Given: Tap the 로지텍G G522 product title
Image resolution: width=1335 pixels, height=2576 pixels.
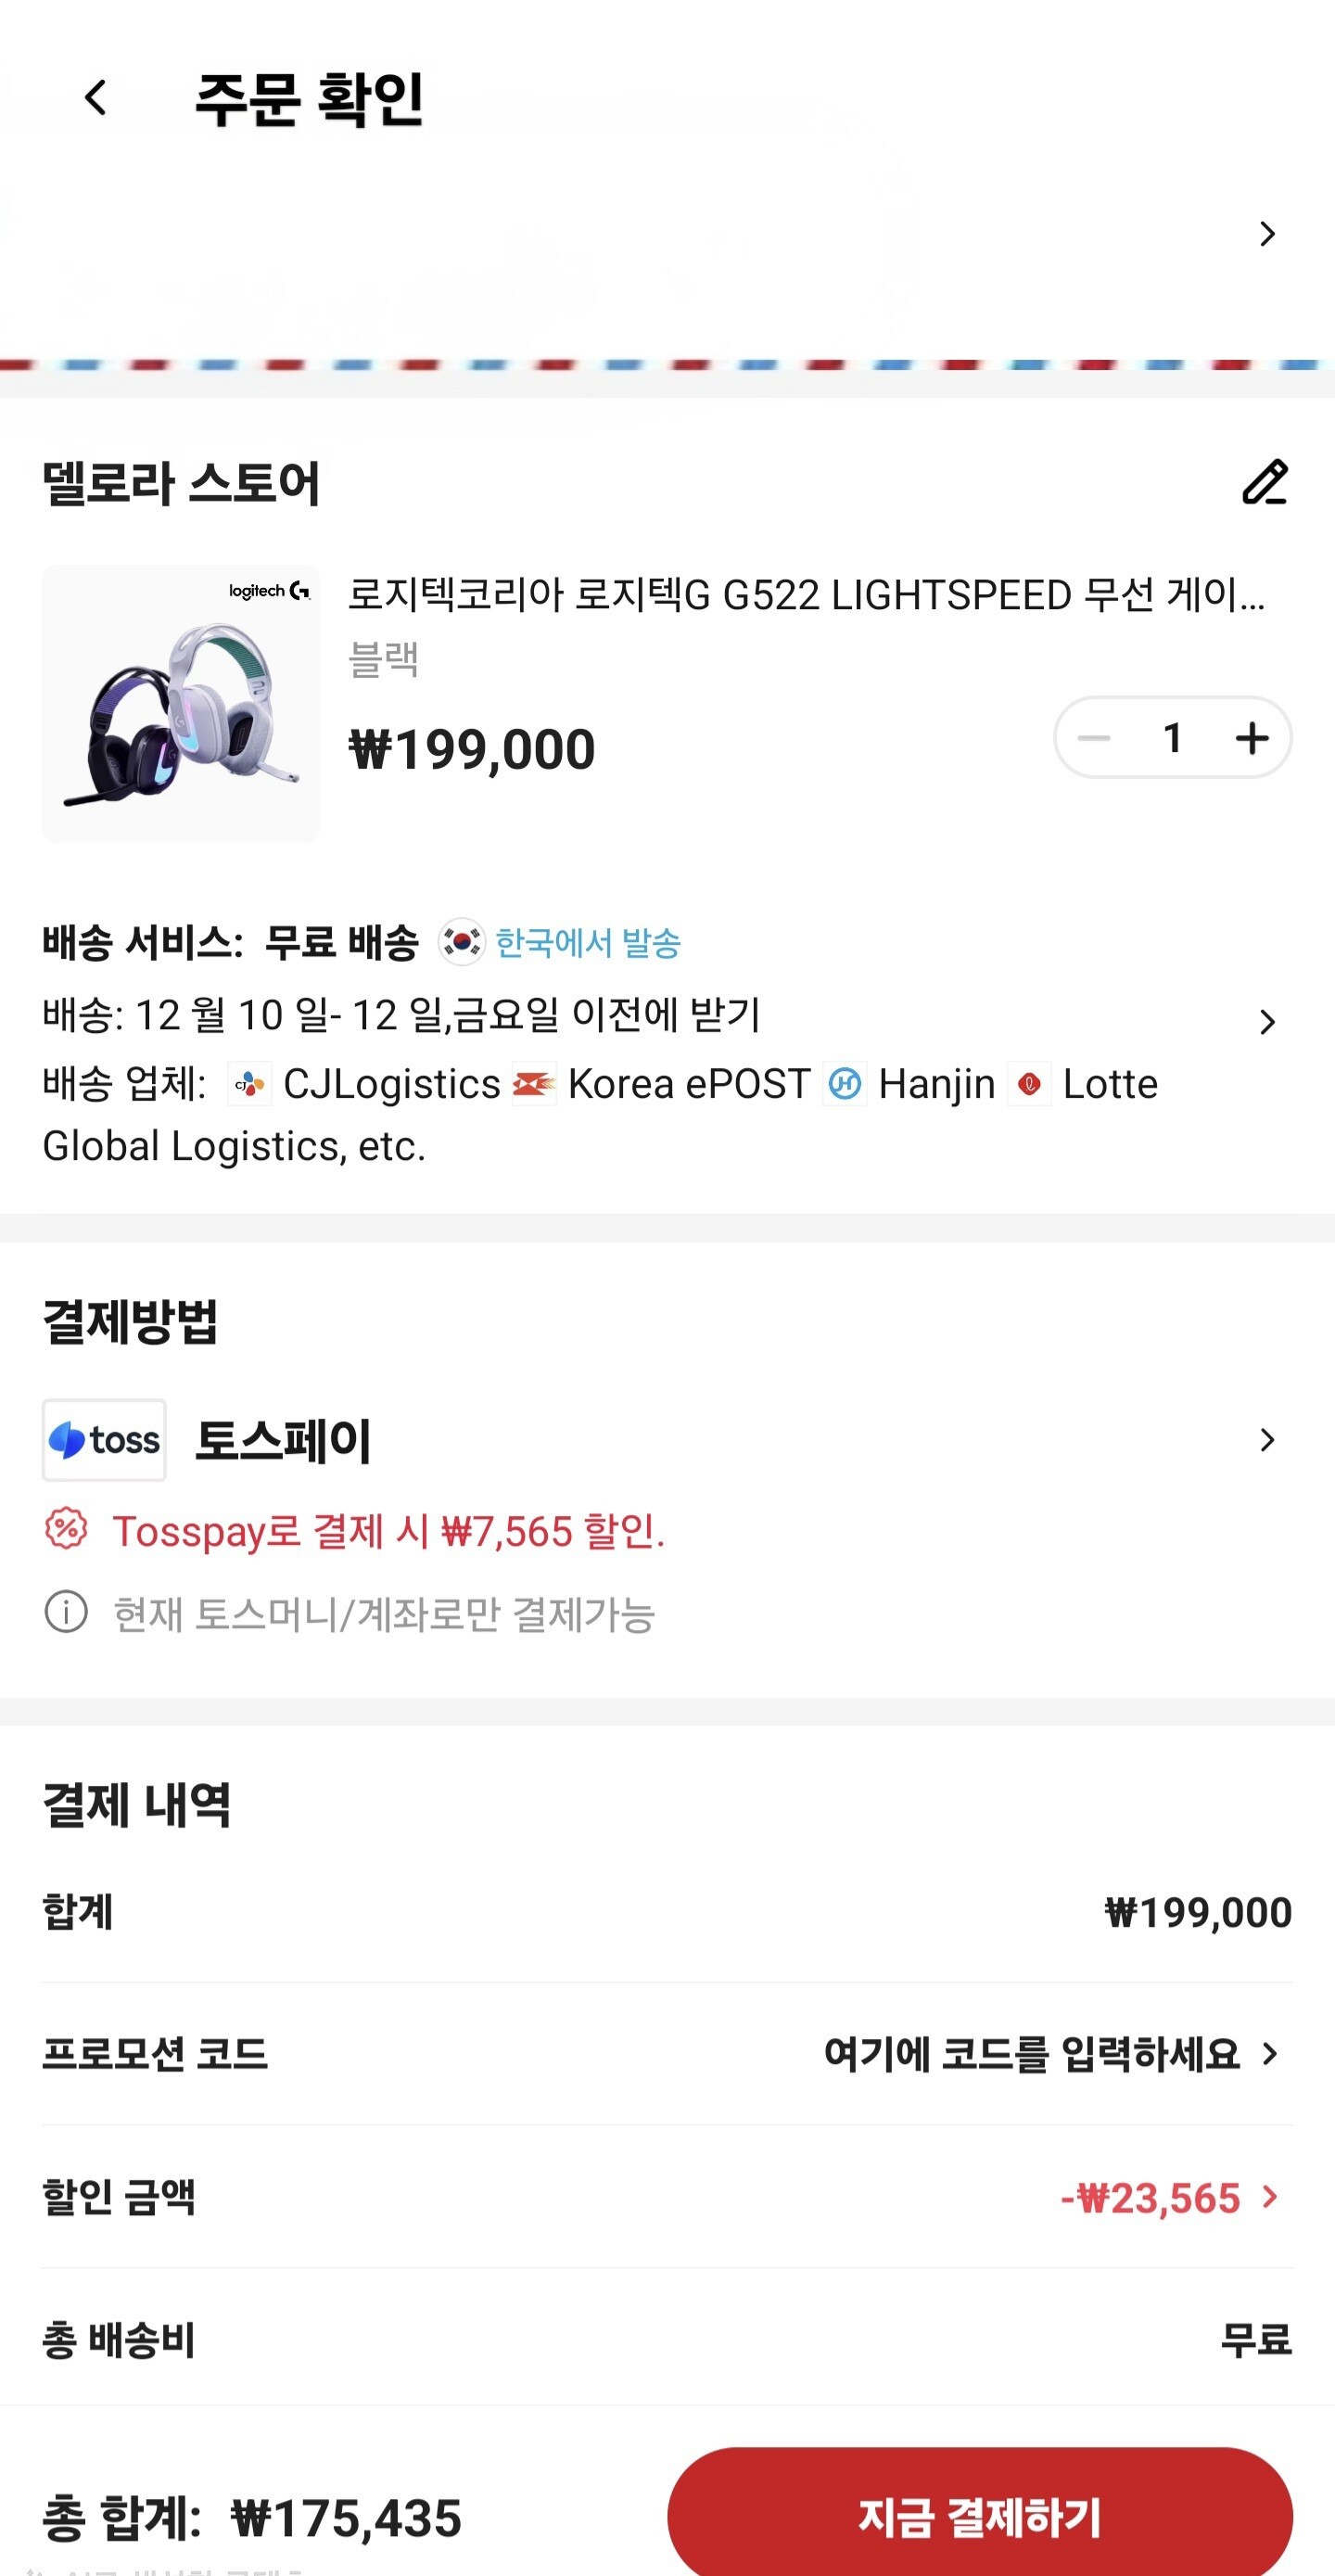Looking at the screenshot, I should 806,595.
